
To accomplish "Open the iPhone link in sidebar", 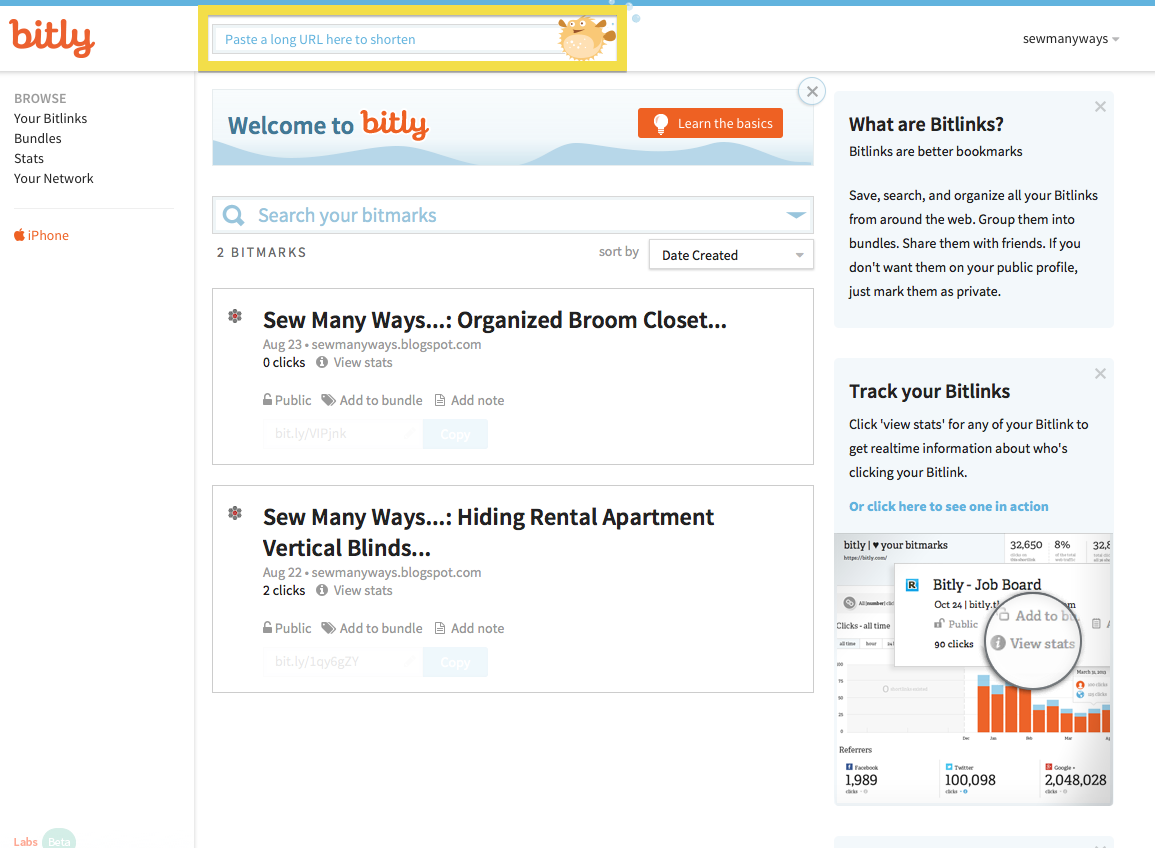I will [x=41, y=235].
